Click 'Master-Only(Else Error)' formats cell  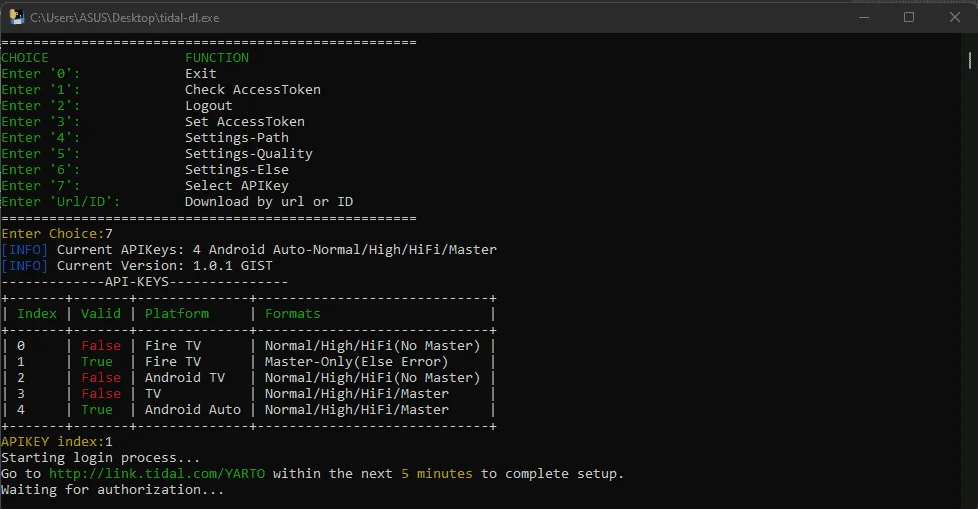point(356,362)
